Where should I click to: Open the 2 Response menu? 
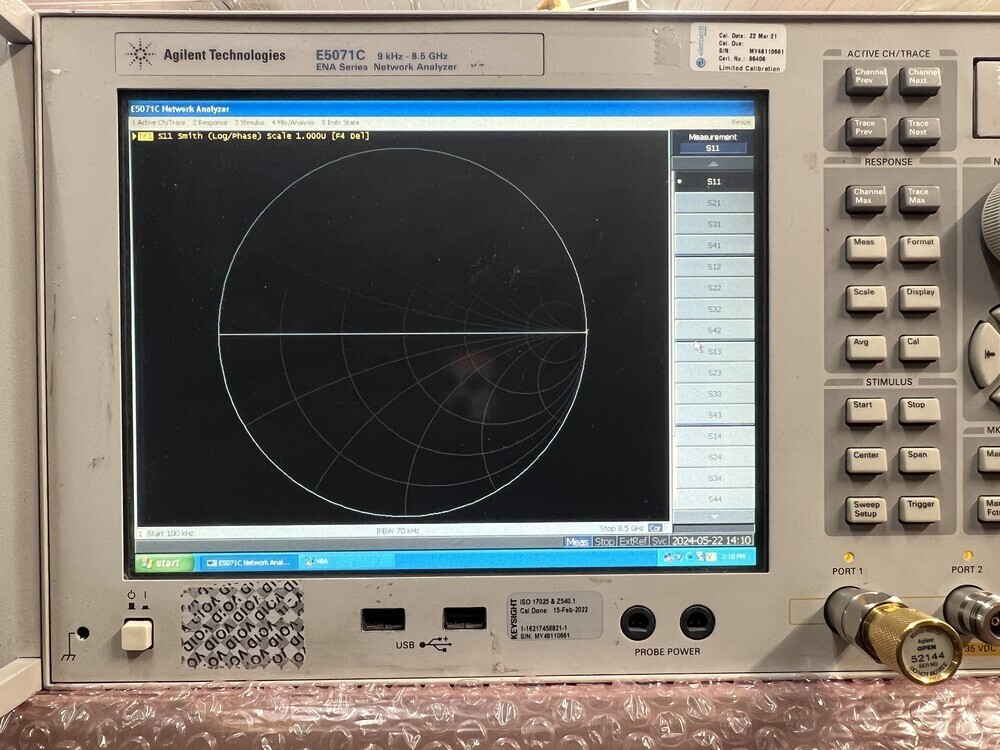[210, 122]
